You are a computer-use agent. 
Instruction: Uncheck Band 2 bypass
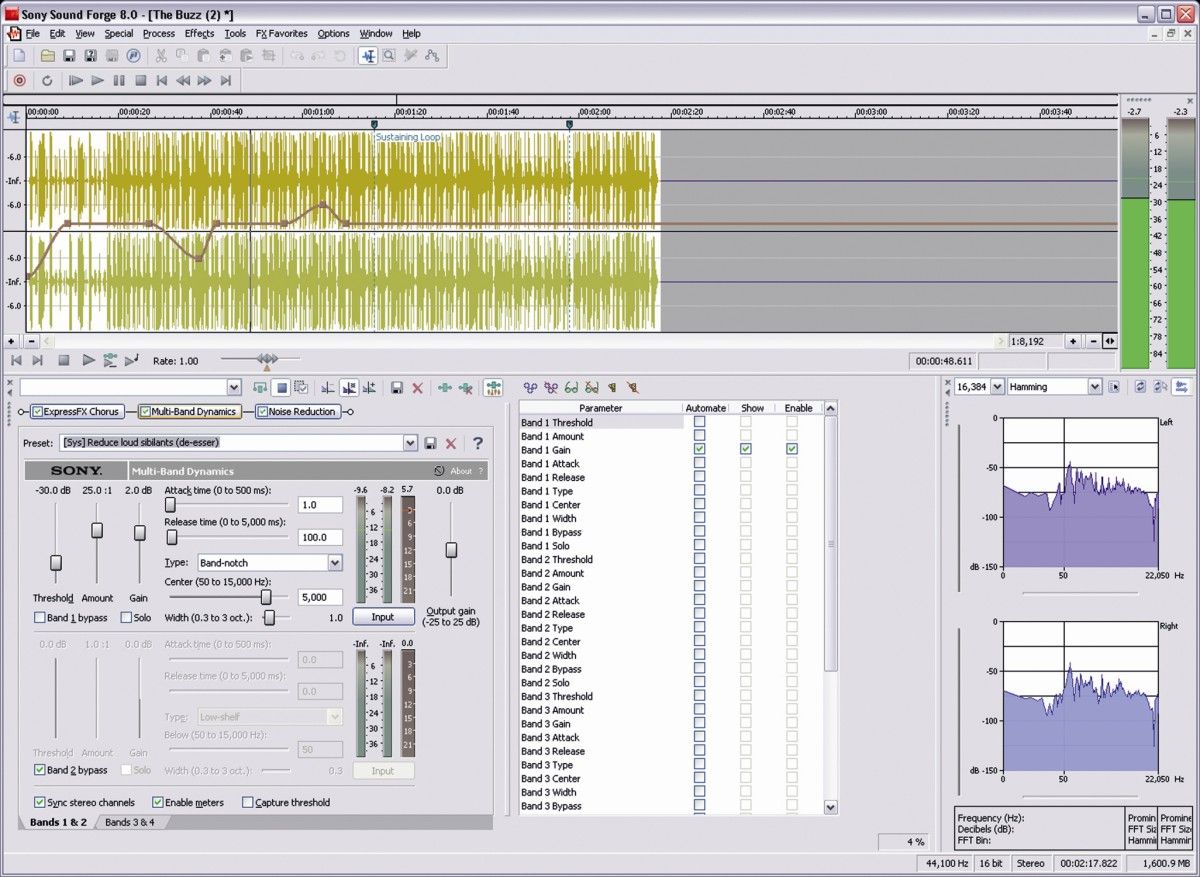40,770
